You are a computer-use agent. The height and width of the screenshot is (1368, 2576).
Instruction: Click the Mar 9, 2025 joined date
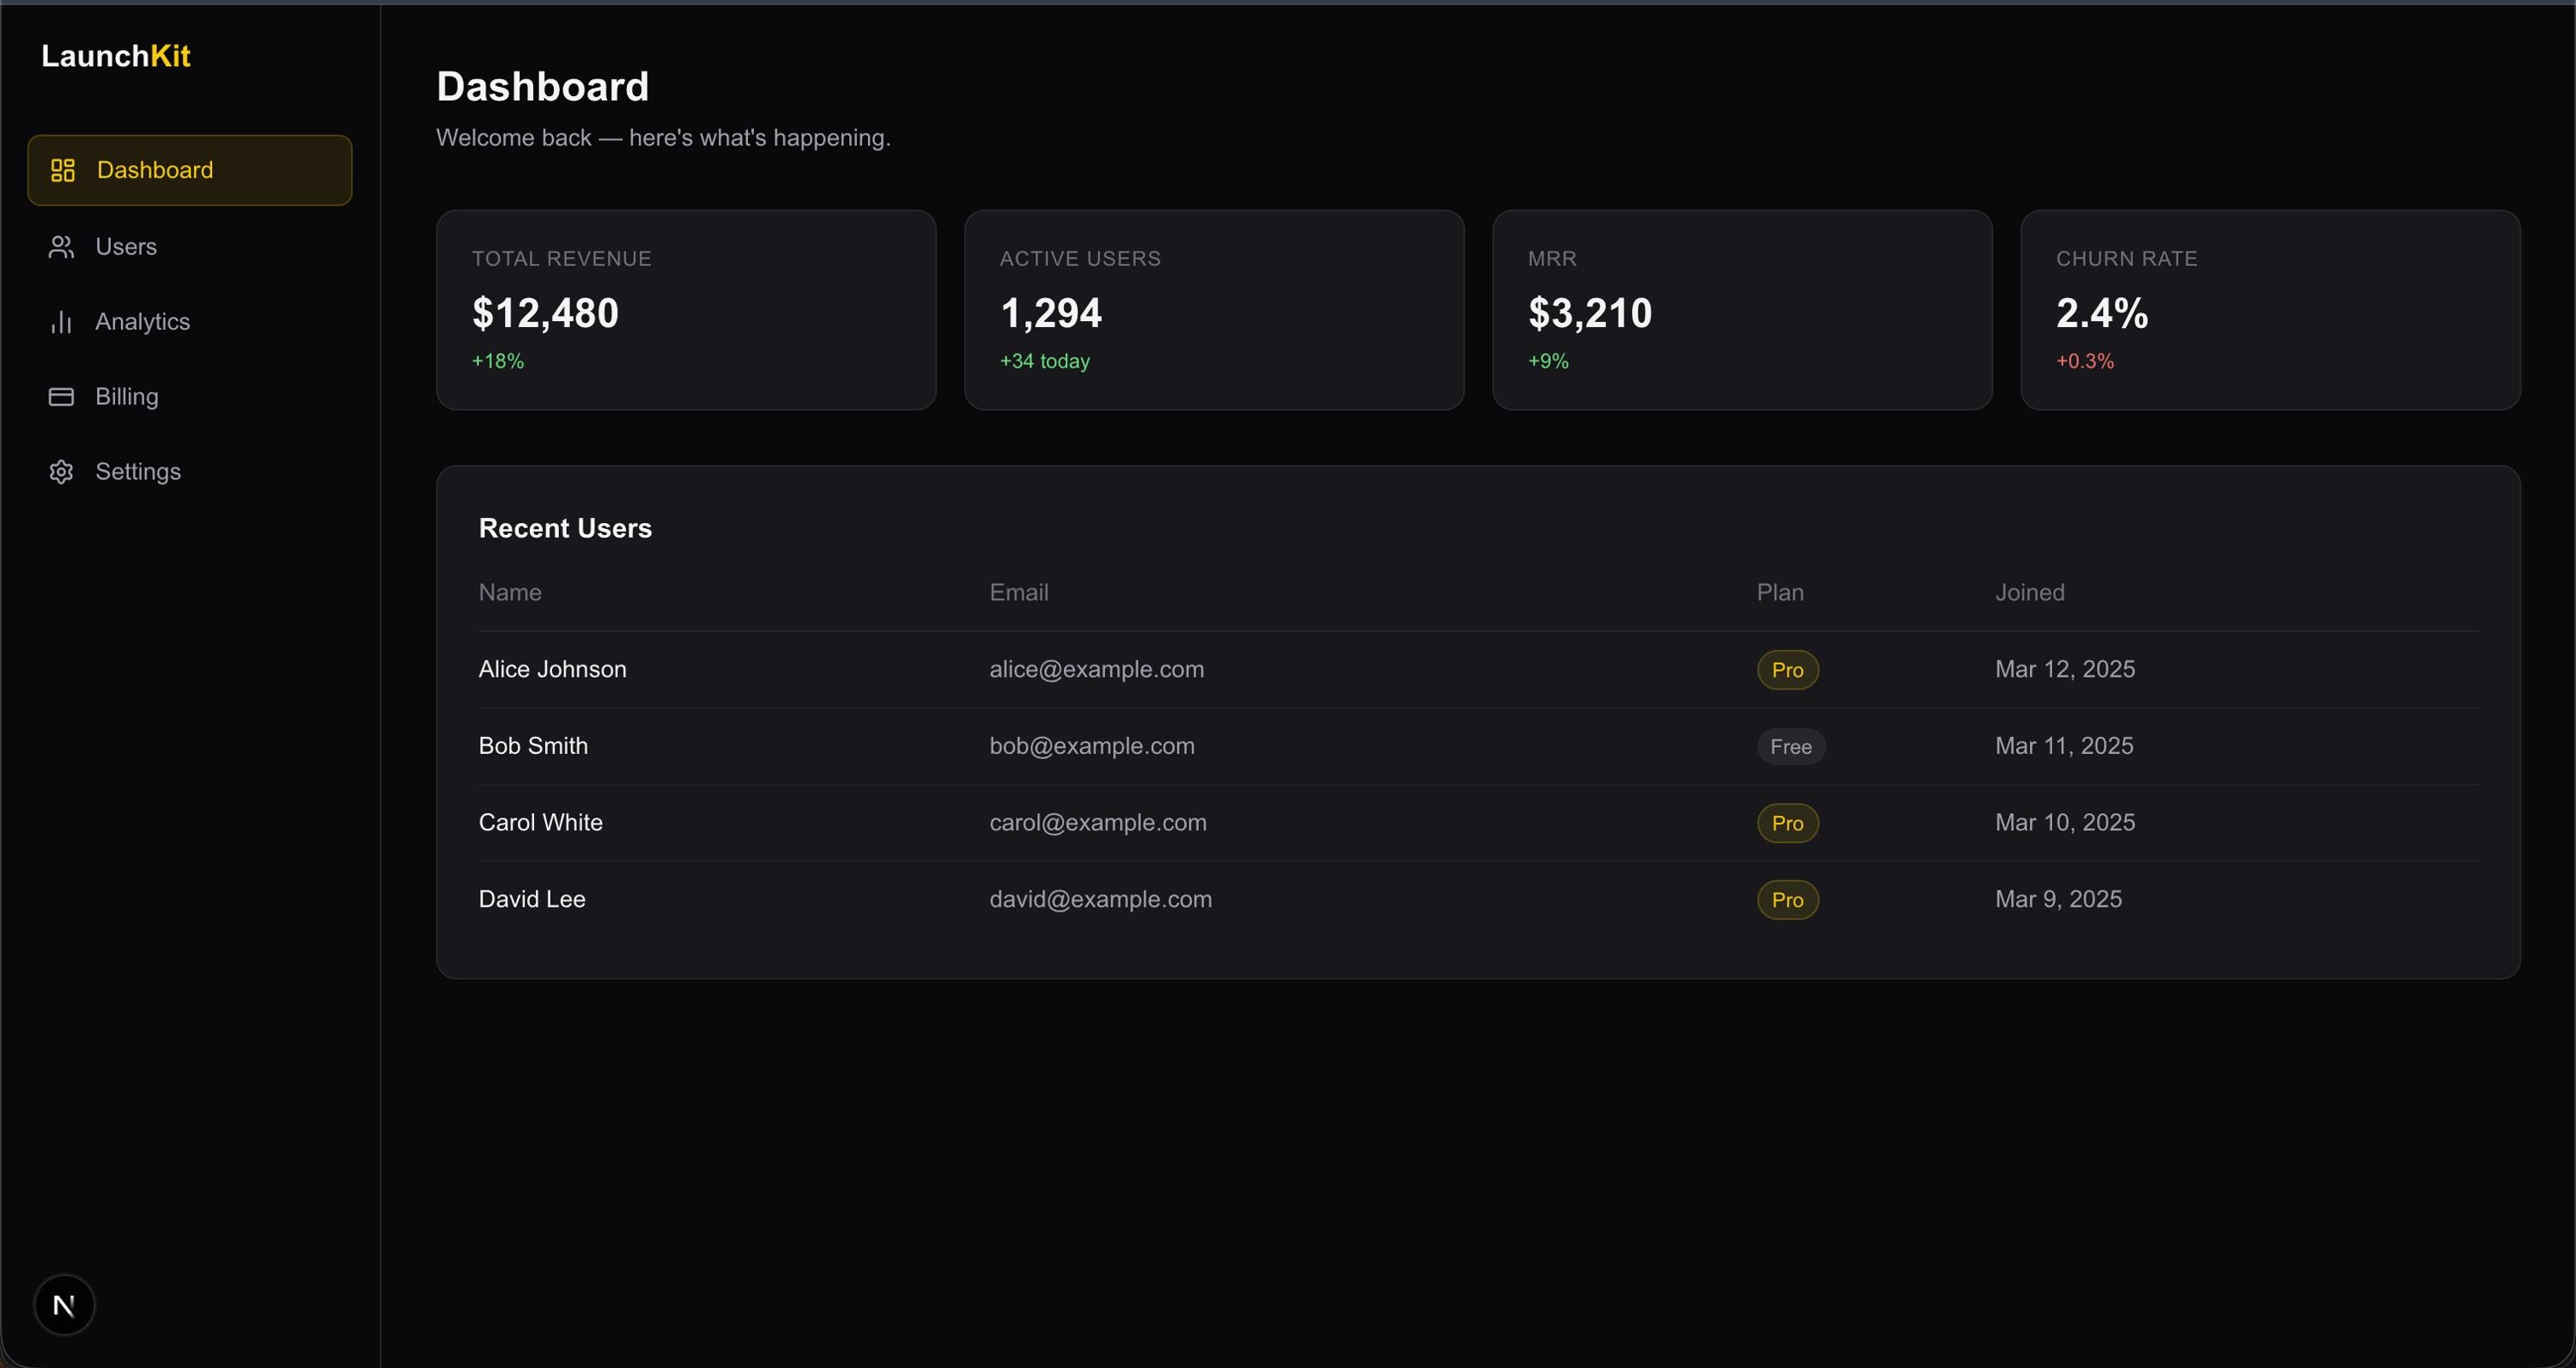2059,899
